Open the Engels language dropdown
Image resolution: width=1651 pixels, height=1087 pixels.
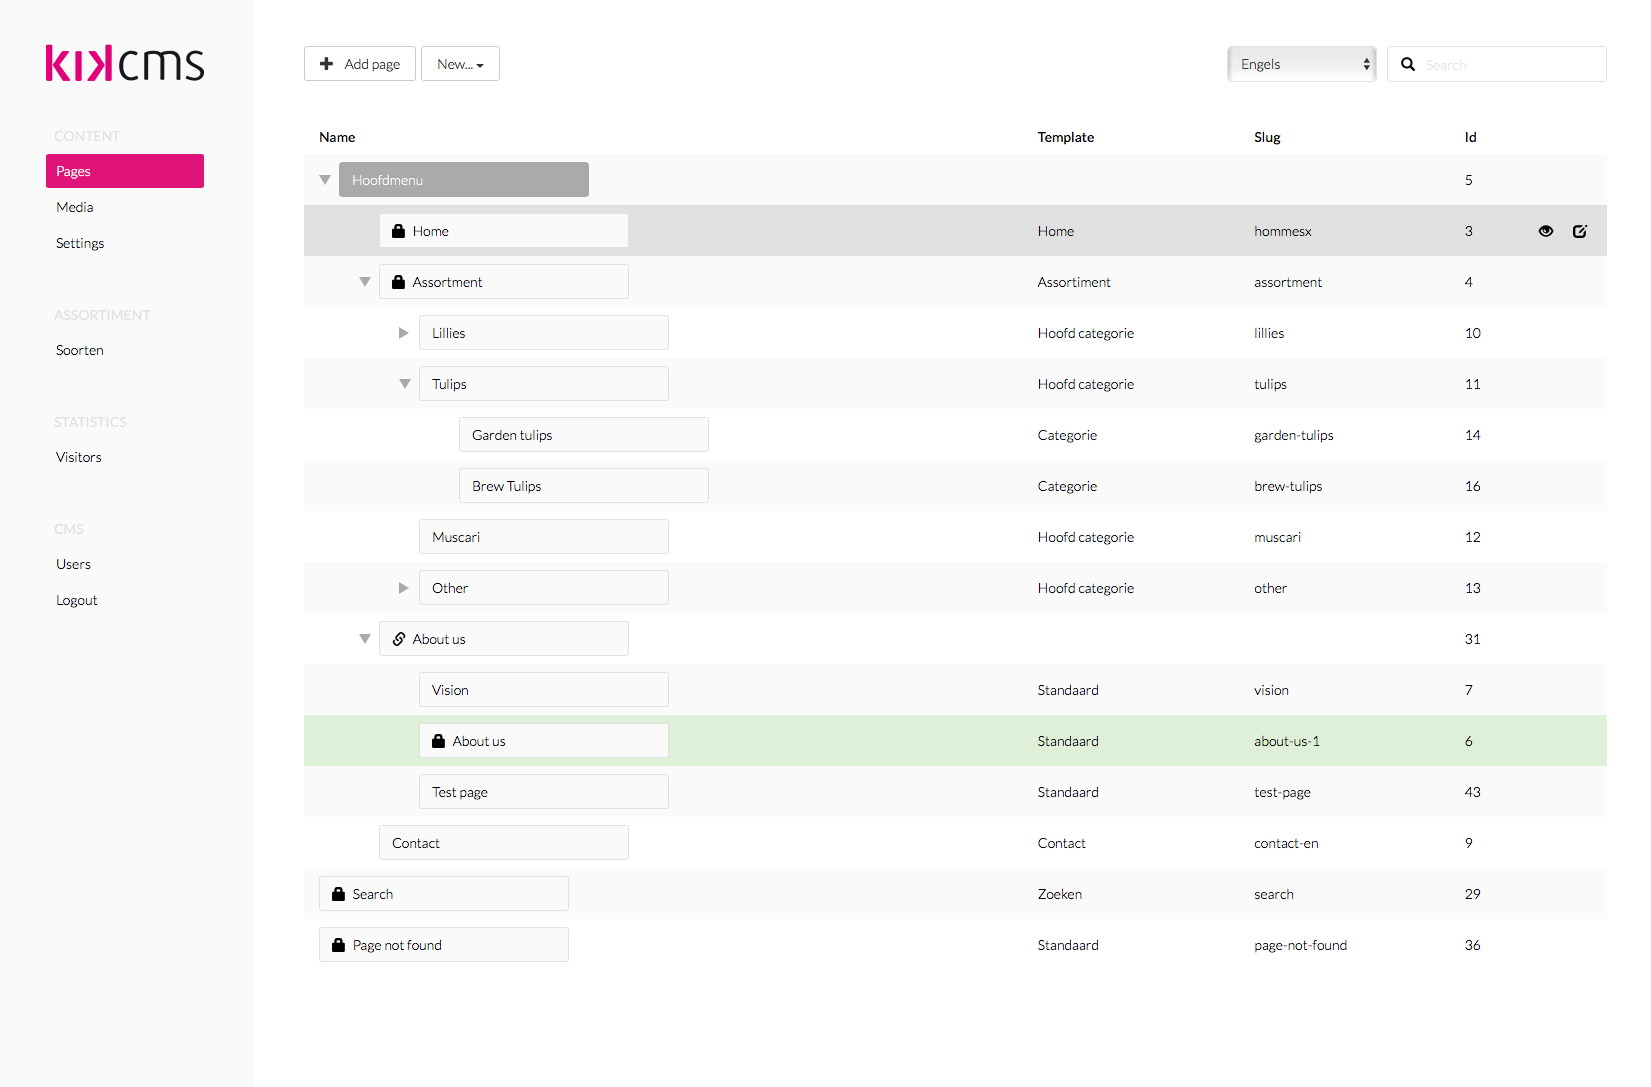1301,64
